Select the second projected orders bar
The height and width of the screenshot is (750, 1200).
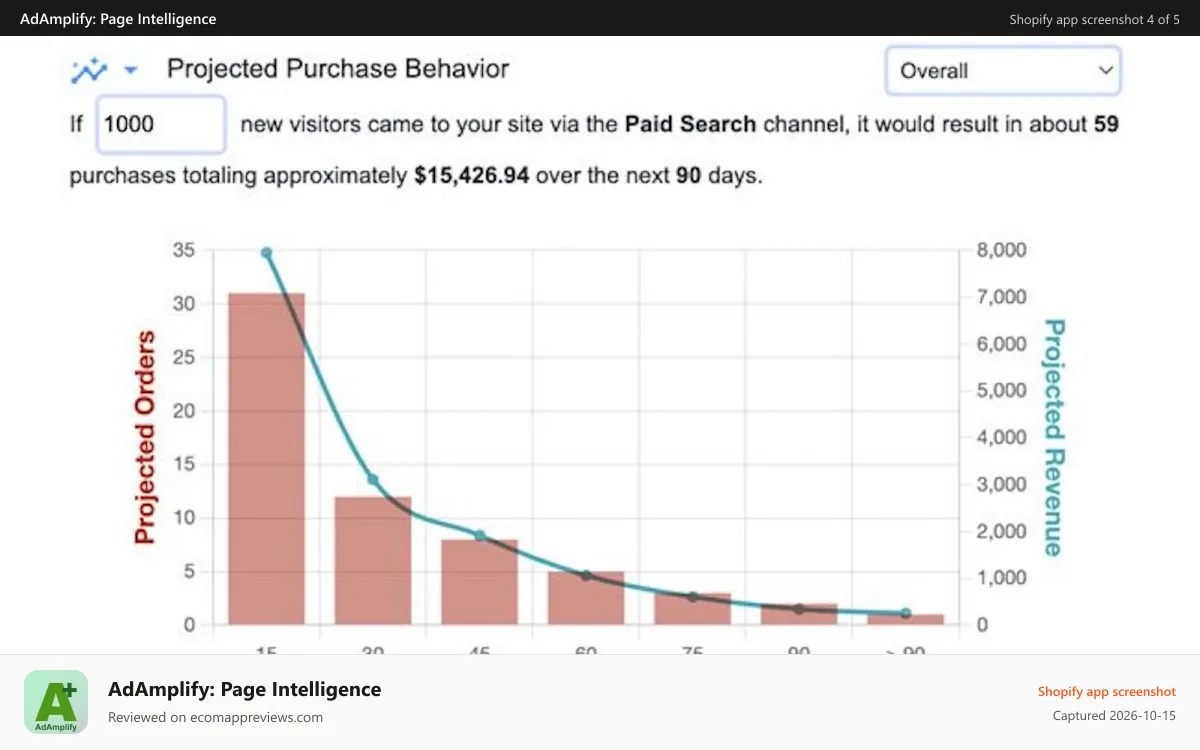tap(373, 561)
